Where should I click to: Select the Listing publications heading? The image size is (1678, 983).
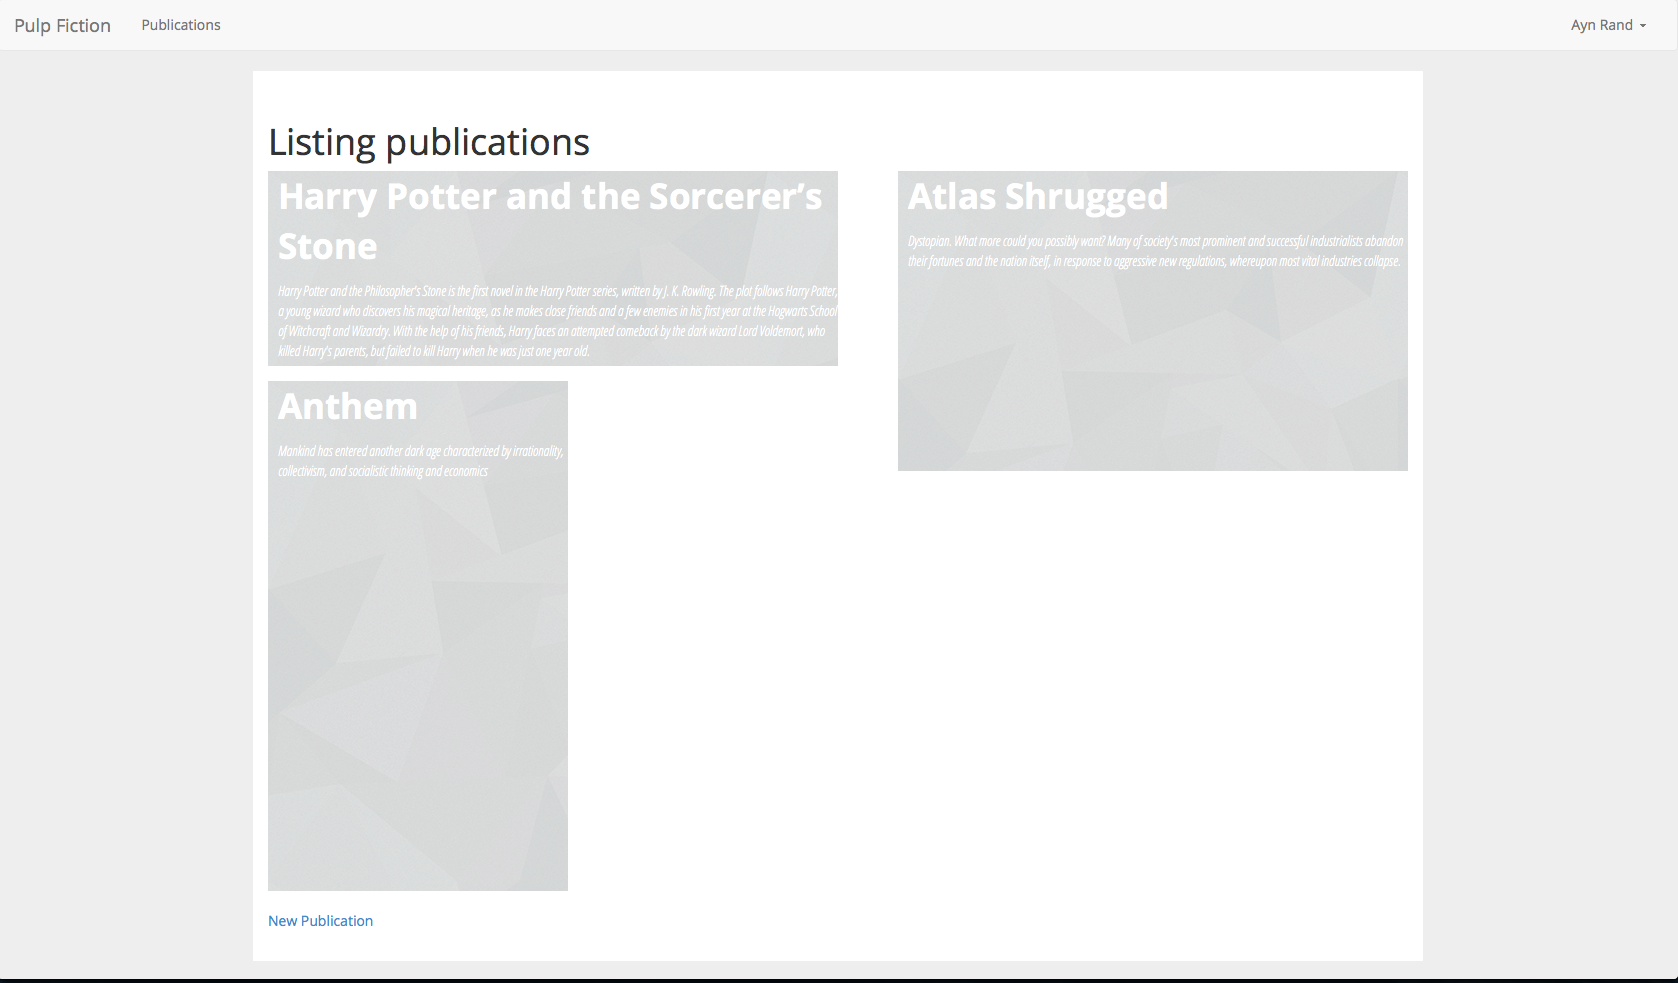(x=429, y=142)
